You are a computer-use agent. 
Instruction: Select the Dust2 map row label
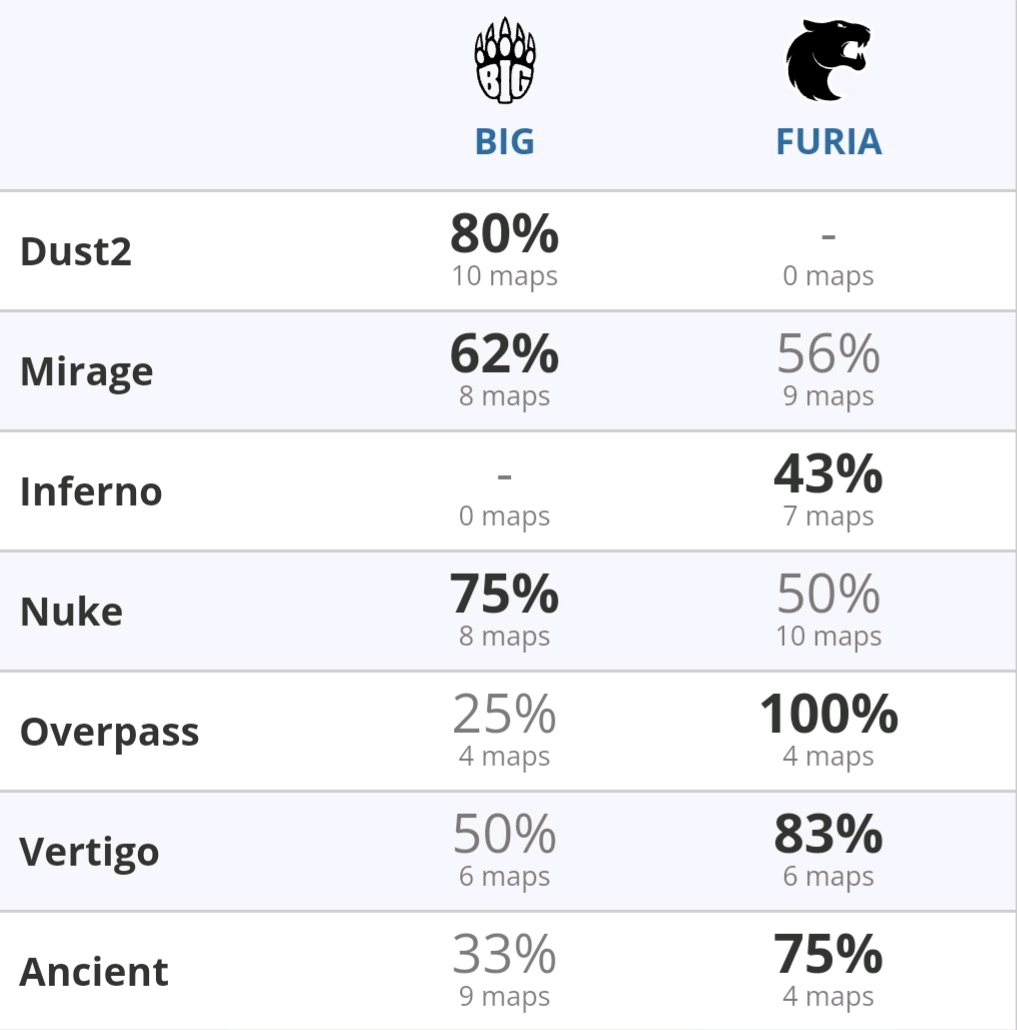click(x=76, y=252)
